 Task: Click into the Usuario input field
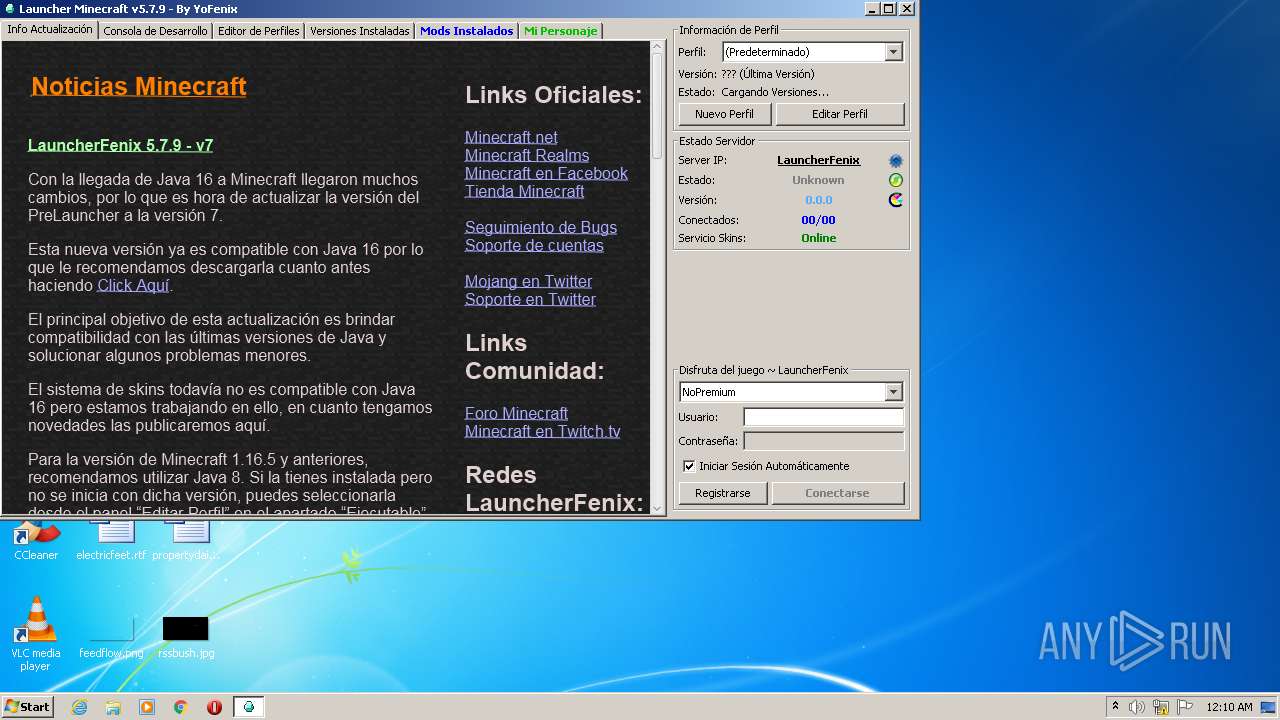824,417
